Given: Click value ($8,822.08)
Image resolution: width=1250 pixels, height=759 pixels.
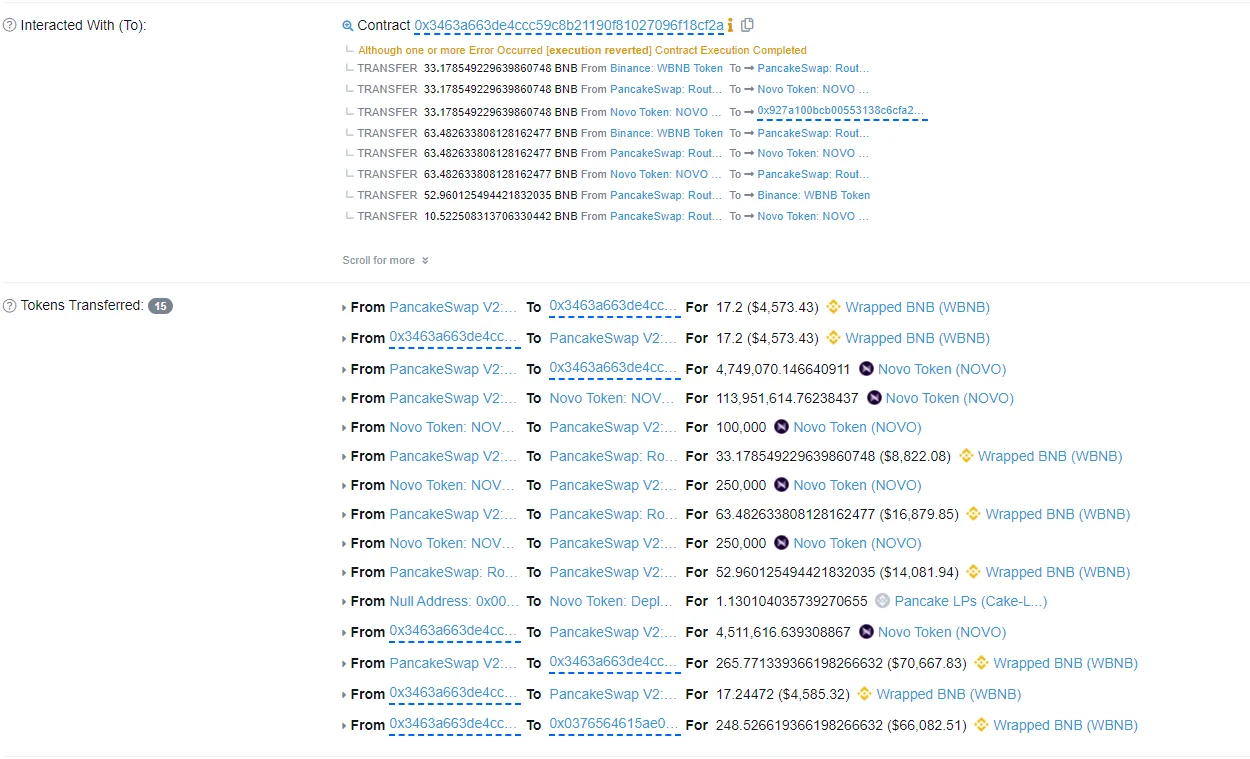Looking at the screenshot, I should pos(917,456).
